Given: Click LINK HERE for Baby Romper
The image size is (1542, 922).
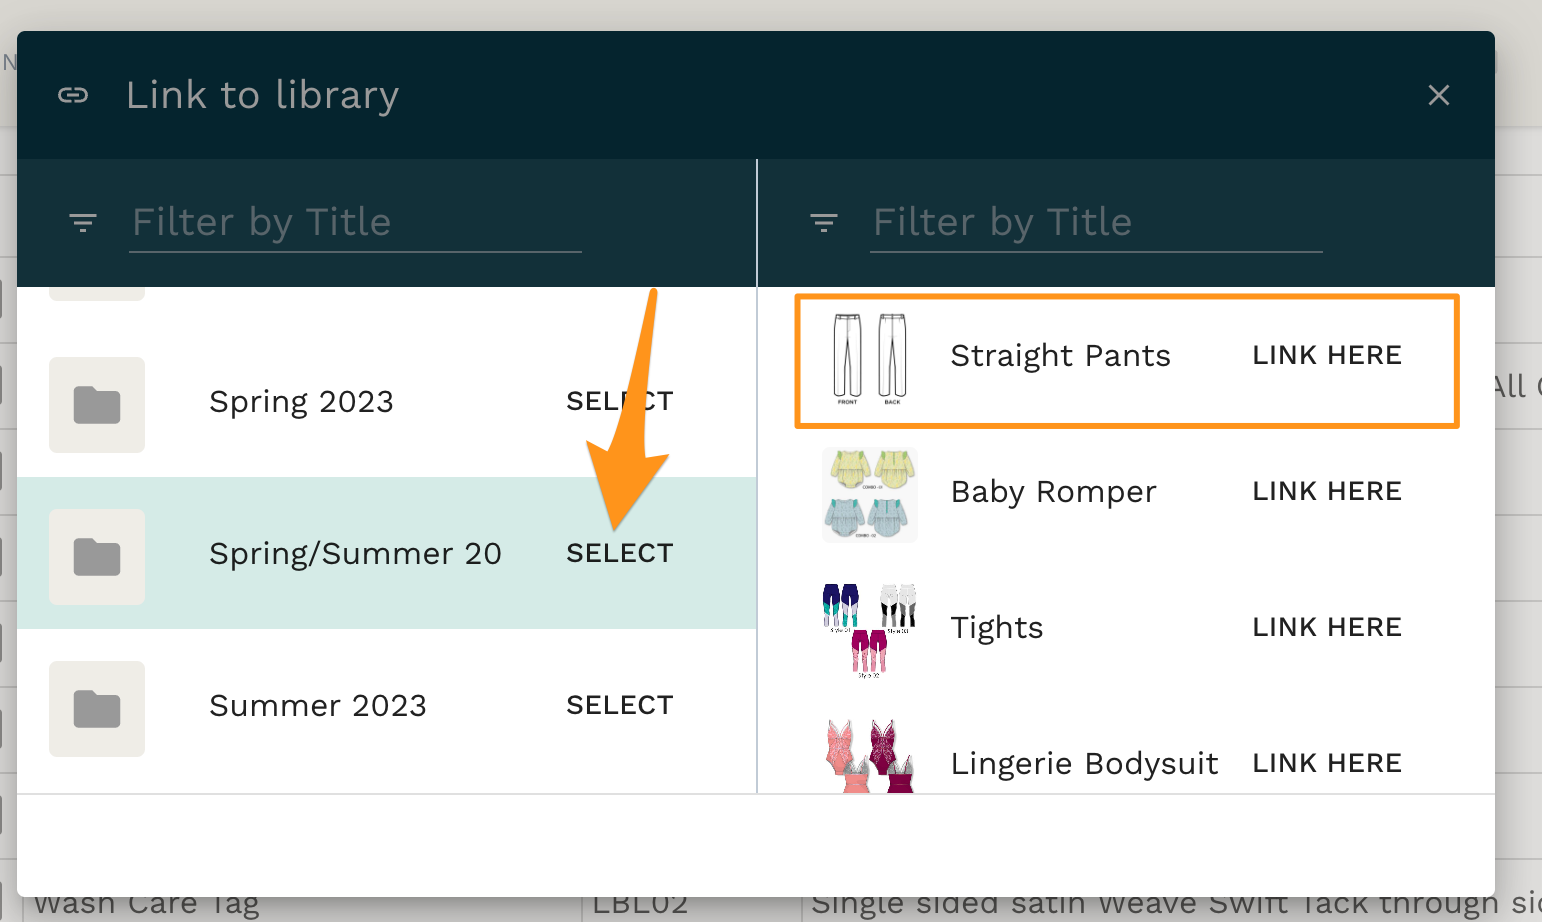Looking at the screenshot, I should (1327, 491).
